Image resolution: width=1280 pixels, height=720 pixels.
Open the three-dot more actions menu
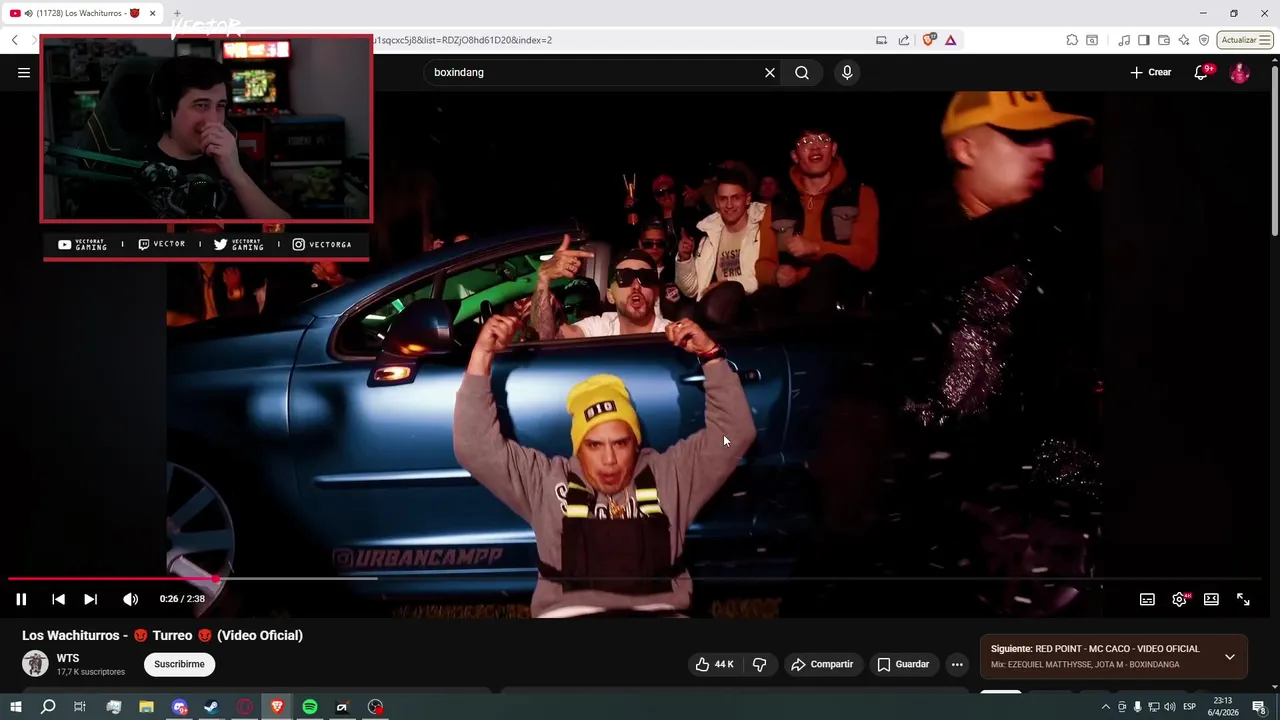point(957,664)
